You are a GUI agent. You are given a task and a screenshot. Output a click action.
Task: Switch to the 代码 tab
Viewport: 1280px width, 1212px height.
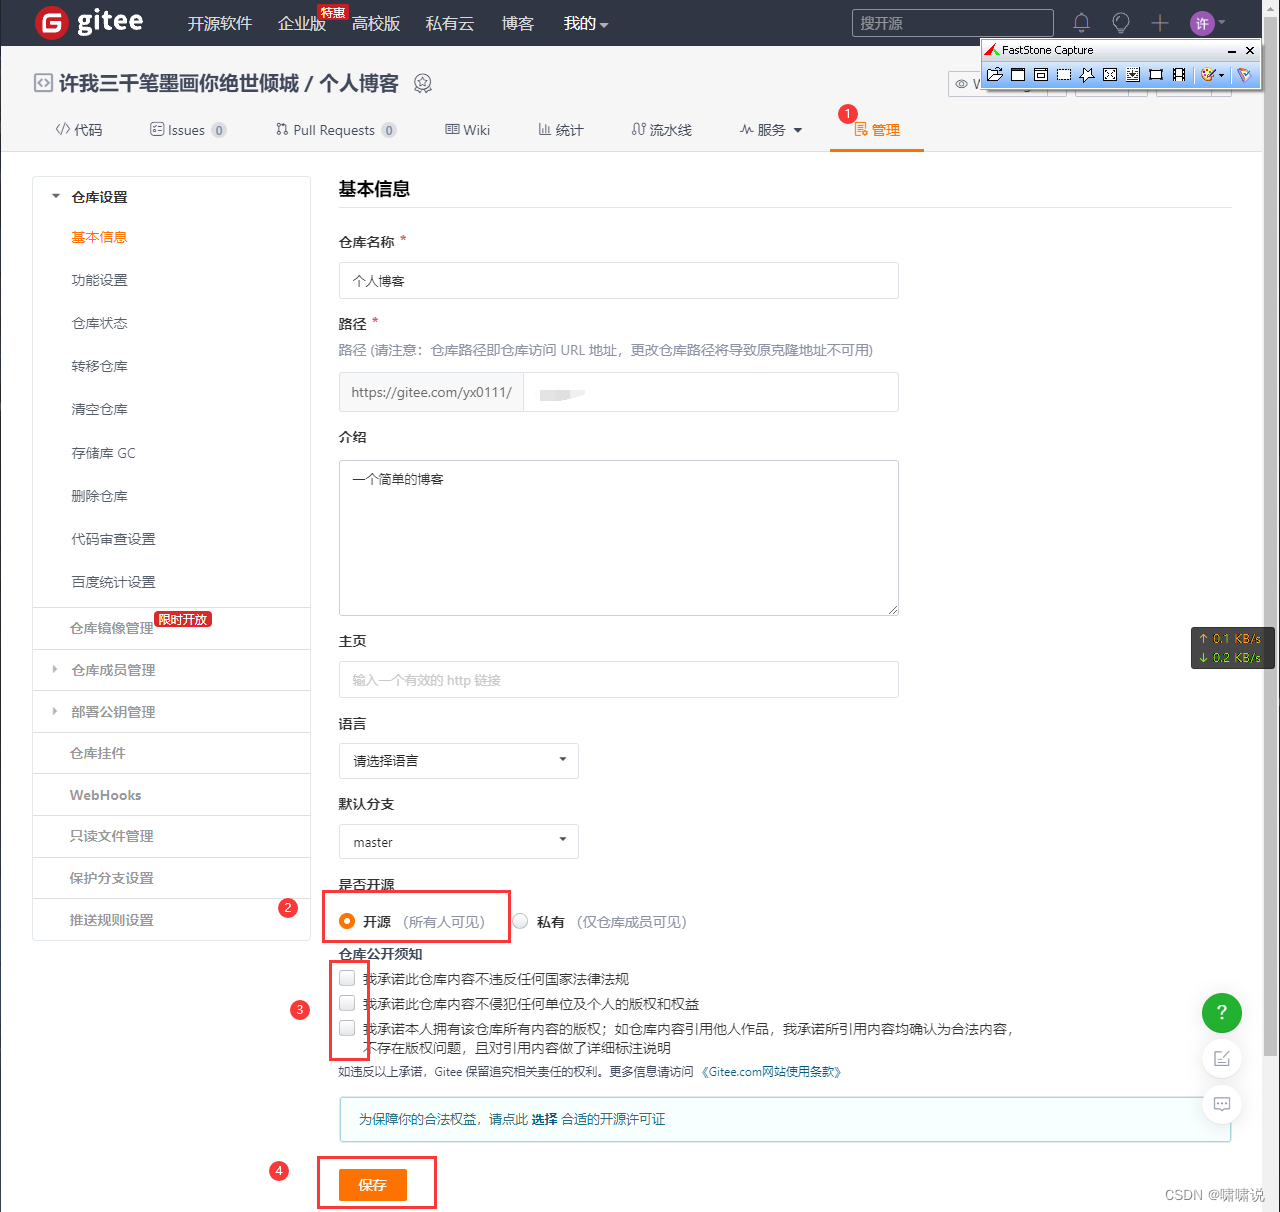click(79, 130)
